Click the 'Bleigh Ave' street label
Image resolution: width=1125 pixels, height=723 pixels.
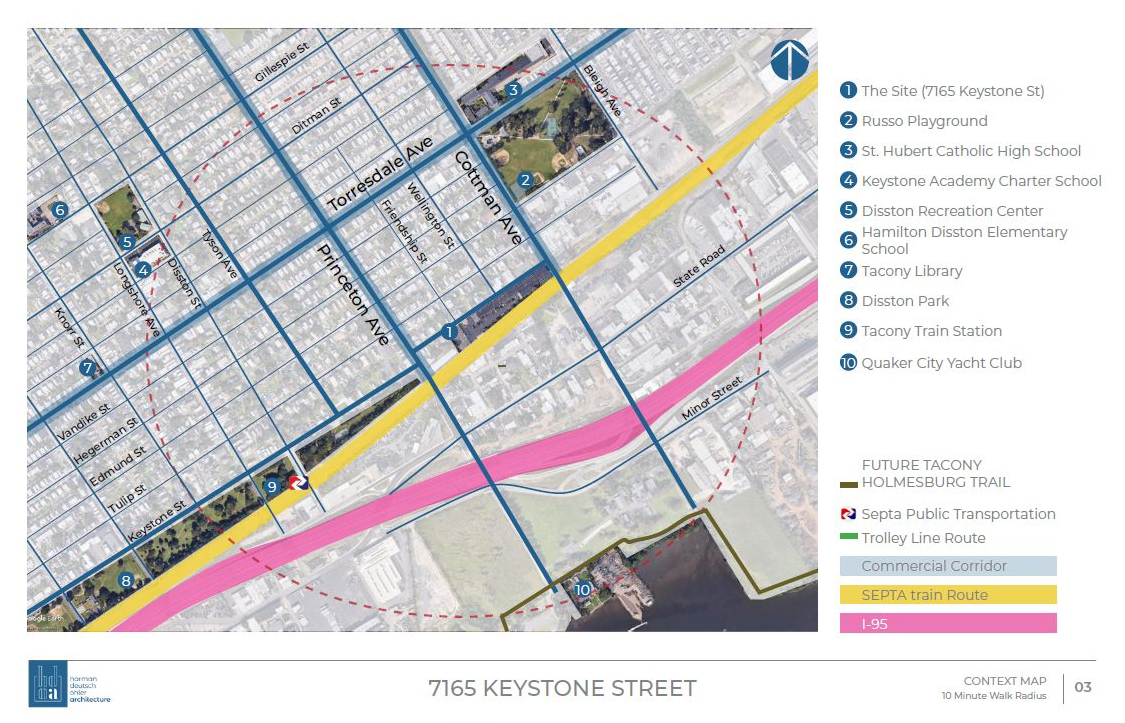click(602, 90)
